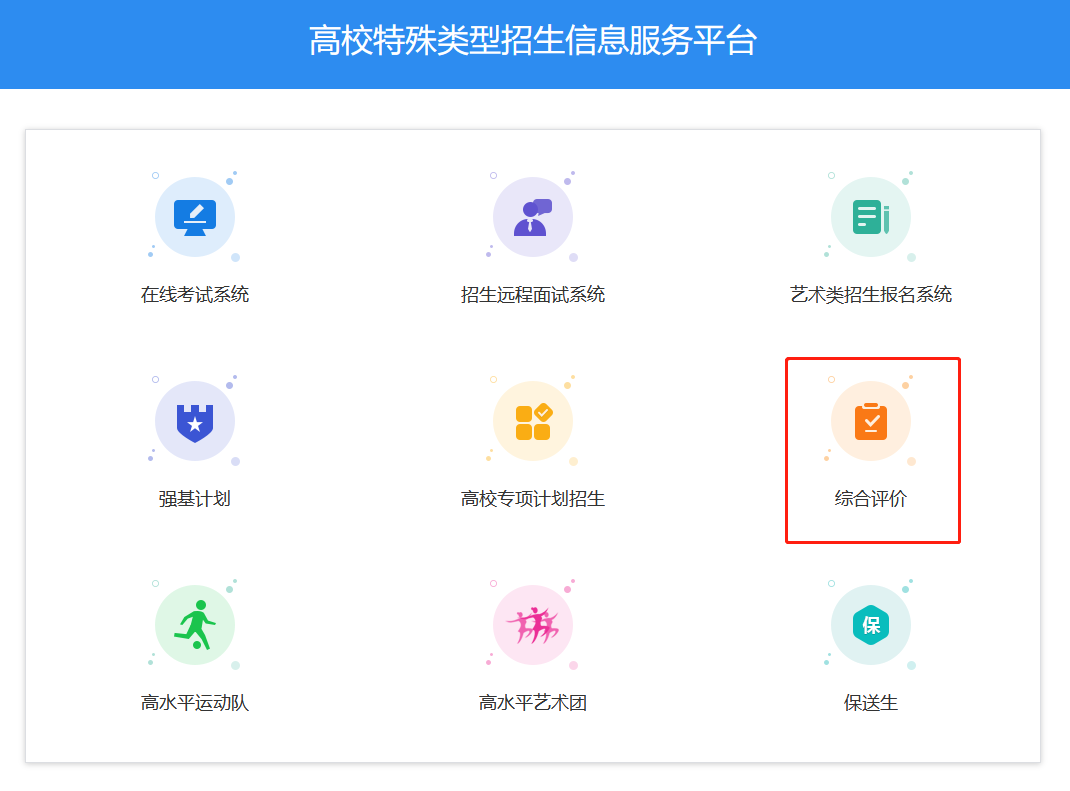Screen dimensions: 1070x791
Task: Click the 艺术类招生报名系统 label
Action: (x=870, y=295)
